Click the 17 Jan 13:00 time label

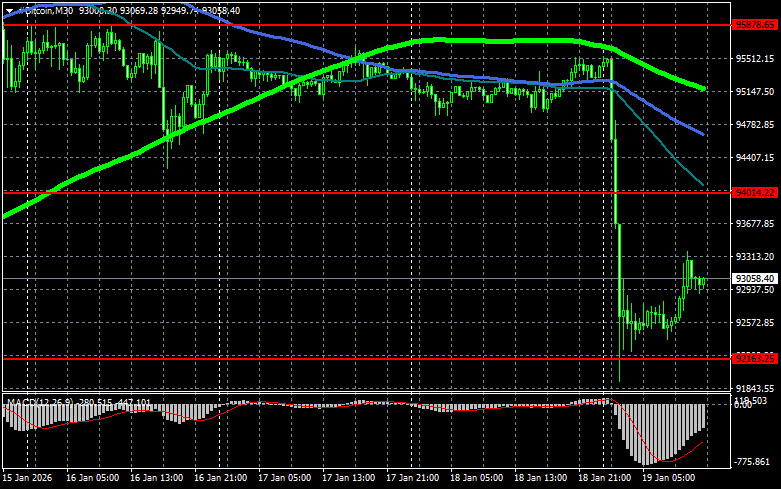coord(349,478)
